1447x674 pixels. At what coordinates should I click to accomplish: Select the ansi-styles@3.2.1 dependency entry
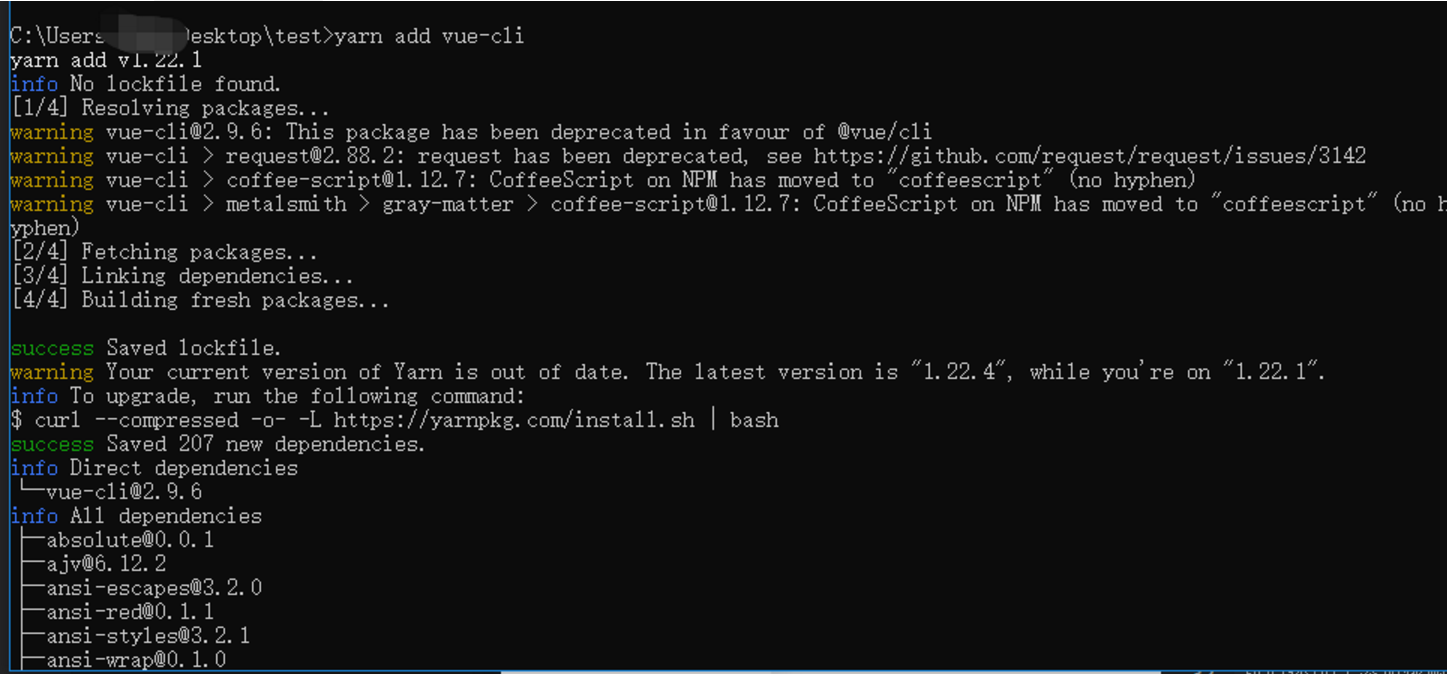click(148, 636)
